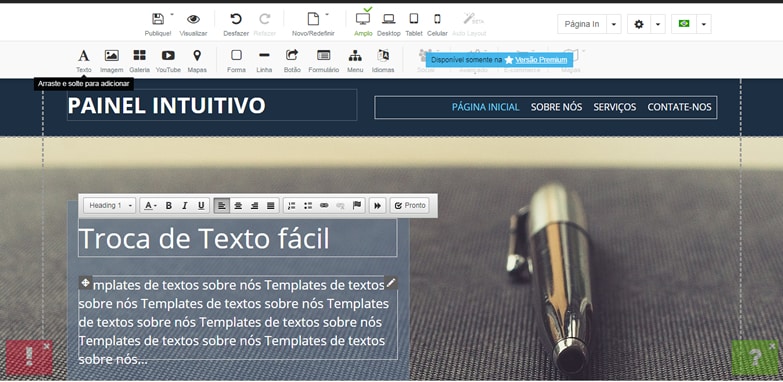Expand the flag language dropdown arrow
This screenshot has width=783, height=382.
tap(704, 24)
